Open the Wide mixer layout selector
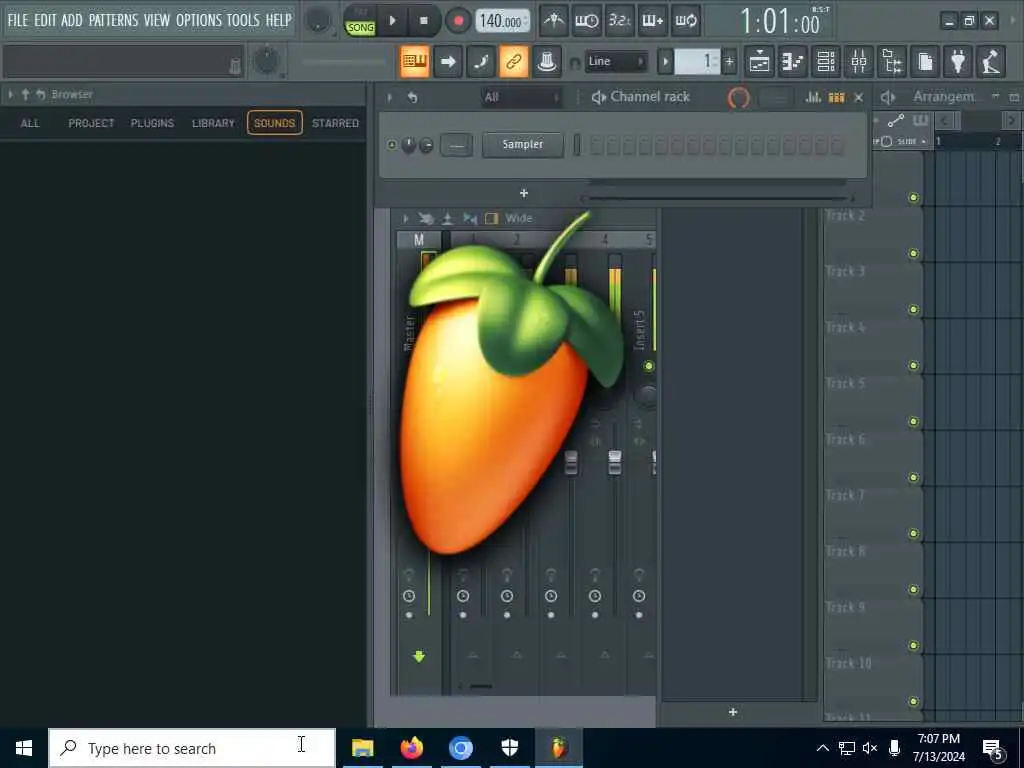1024x768 pixels. tap(519, 218)
